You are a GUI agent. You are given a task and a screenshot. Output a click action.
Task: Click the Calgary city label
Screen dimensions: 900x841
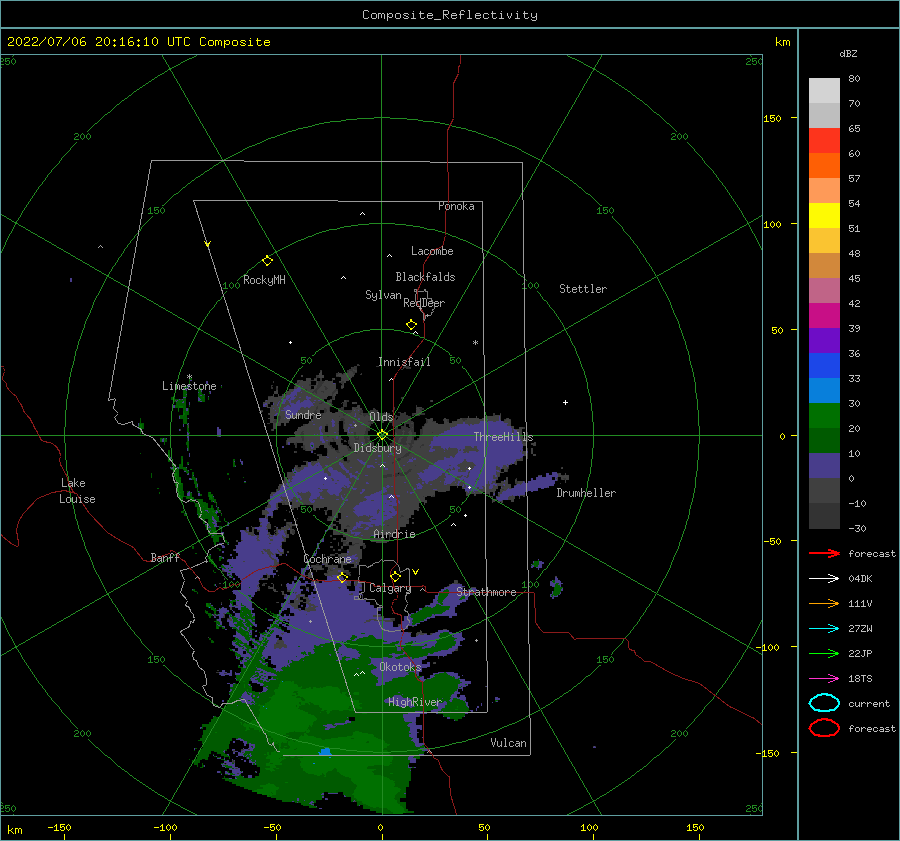390,588
